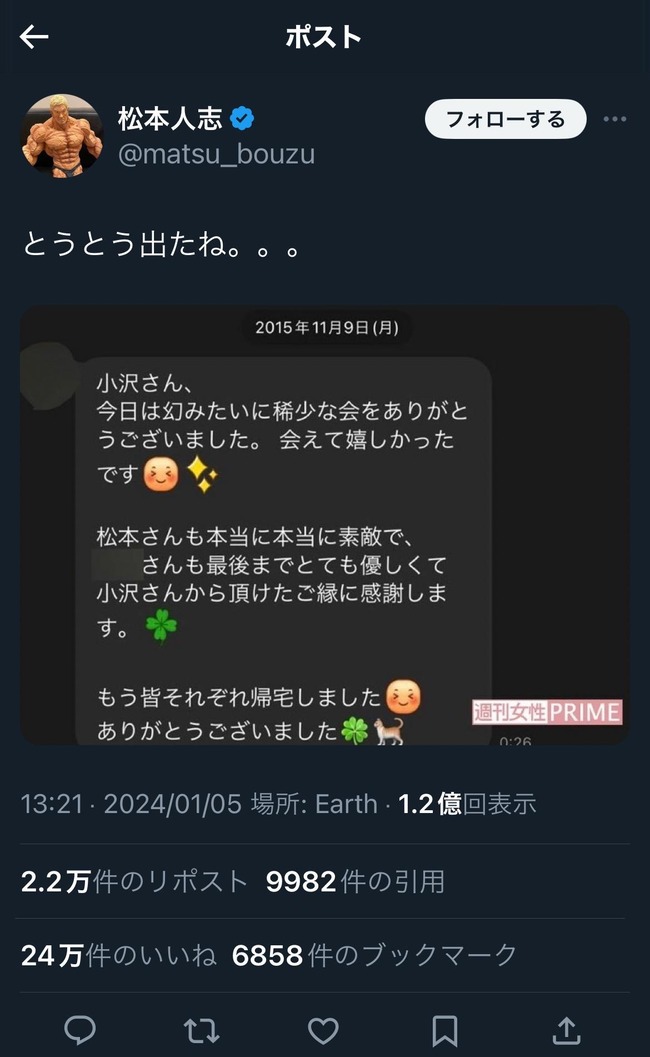Follow with the フォローする button
Image resolution: width=650 pixels, height=1057 pixels.
click(x=506, y=119)
